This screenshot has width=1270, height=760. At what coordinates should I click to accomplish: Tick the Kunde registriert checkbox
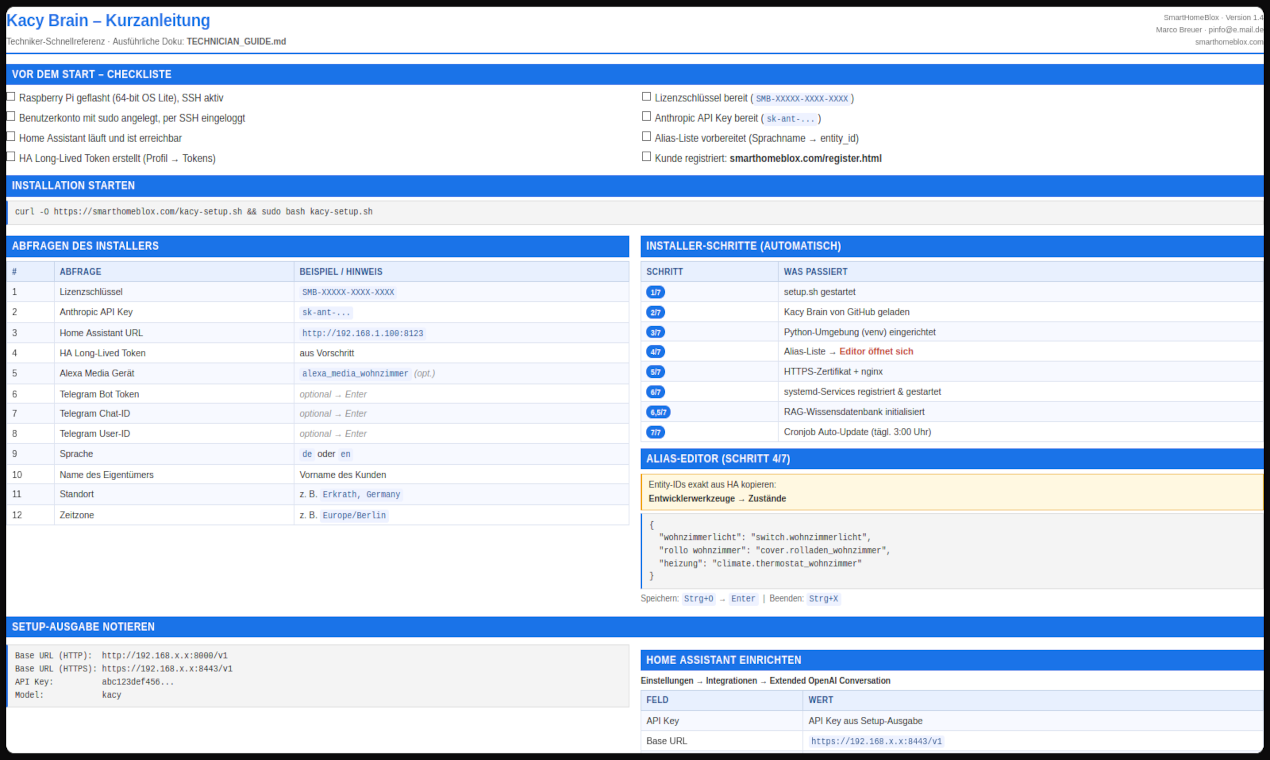[646, 157]
